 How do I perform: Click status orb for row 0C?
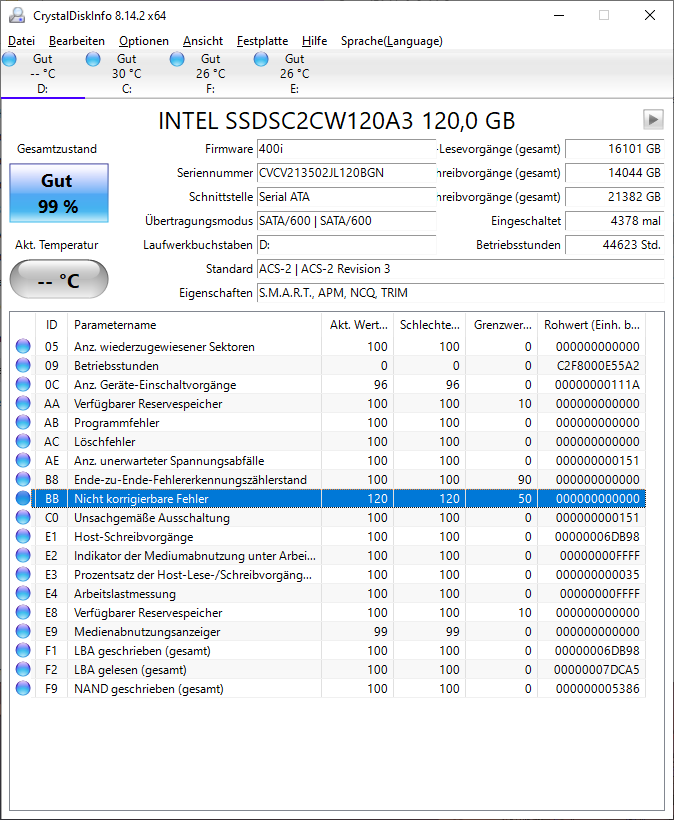tap(23, 384)
